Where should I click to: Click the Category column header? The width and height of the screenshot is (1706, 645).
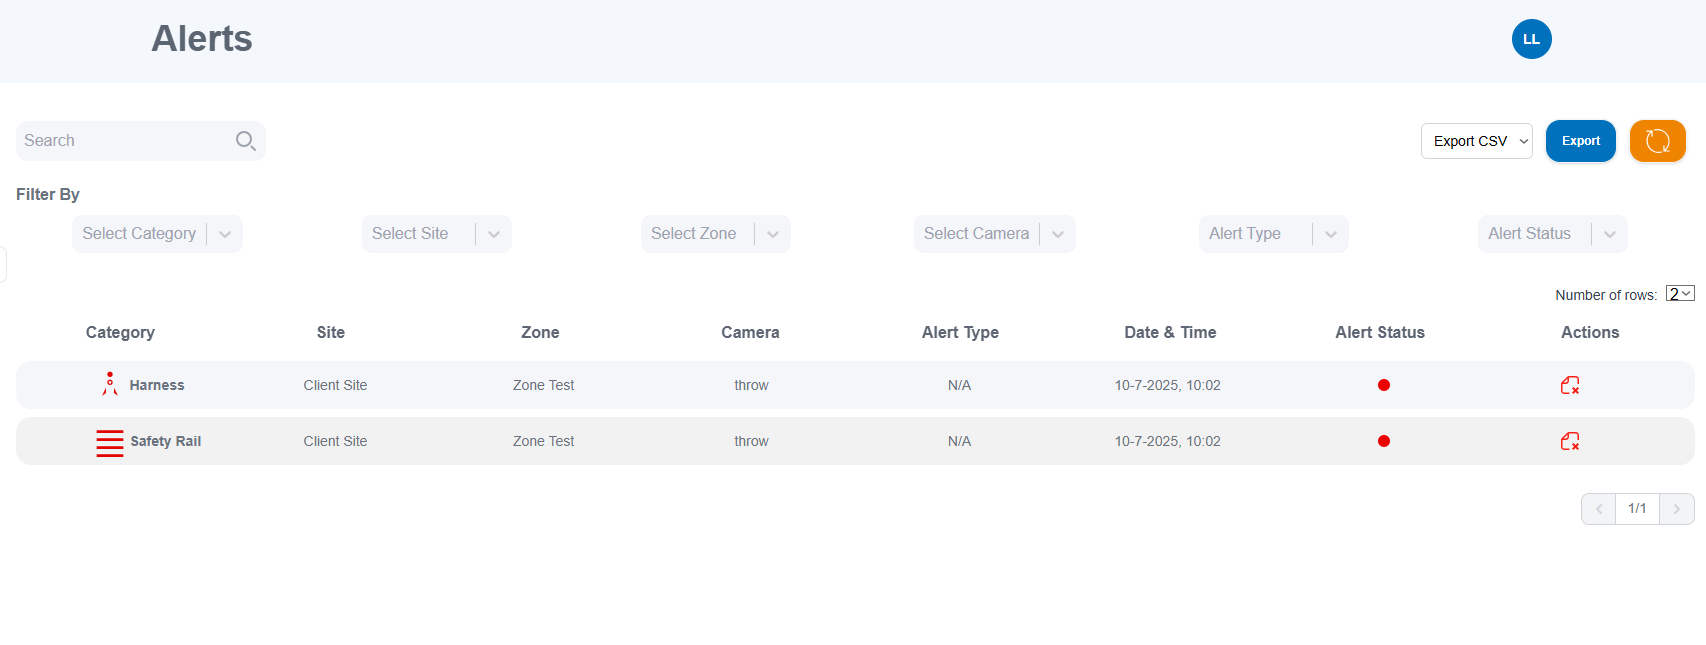tap(120, 333)
